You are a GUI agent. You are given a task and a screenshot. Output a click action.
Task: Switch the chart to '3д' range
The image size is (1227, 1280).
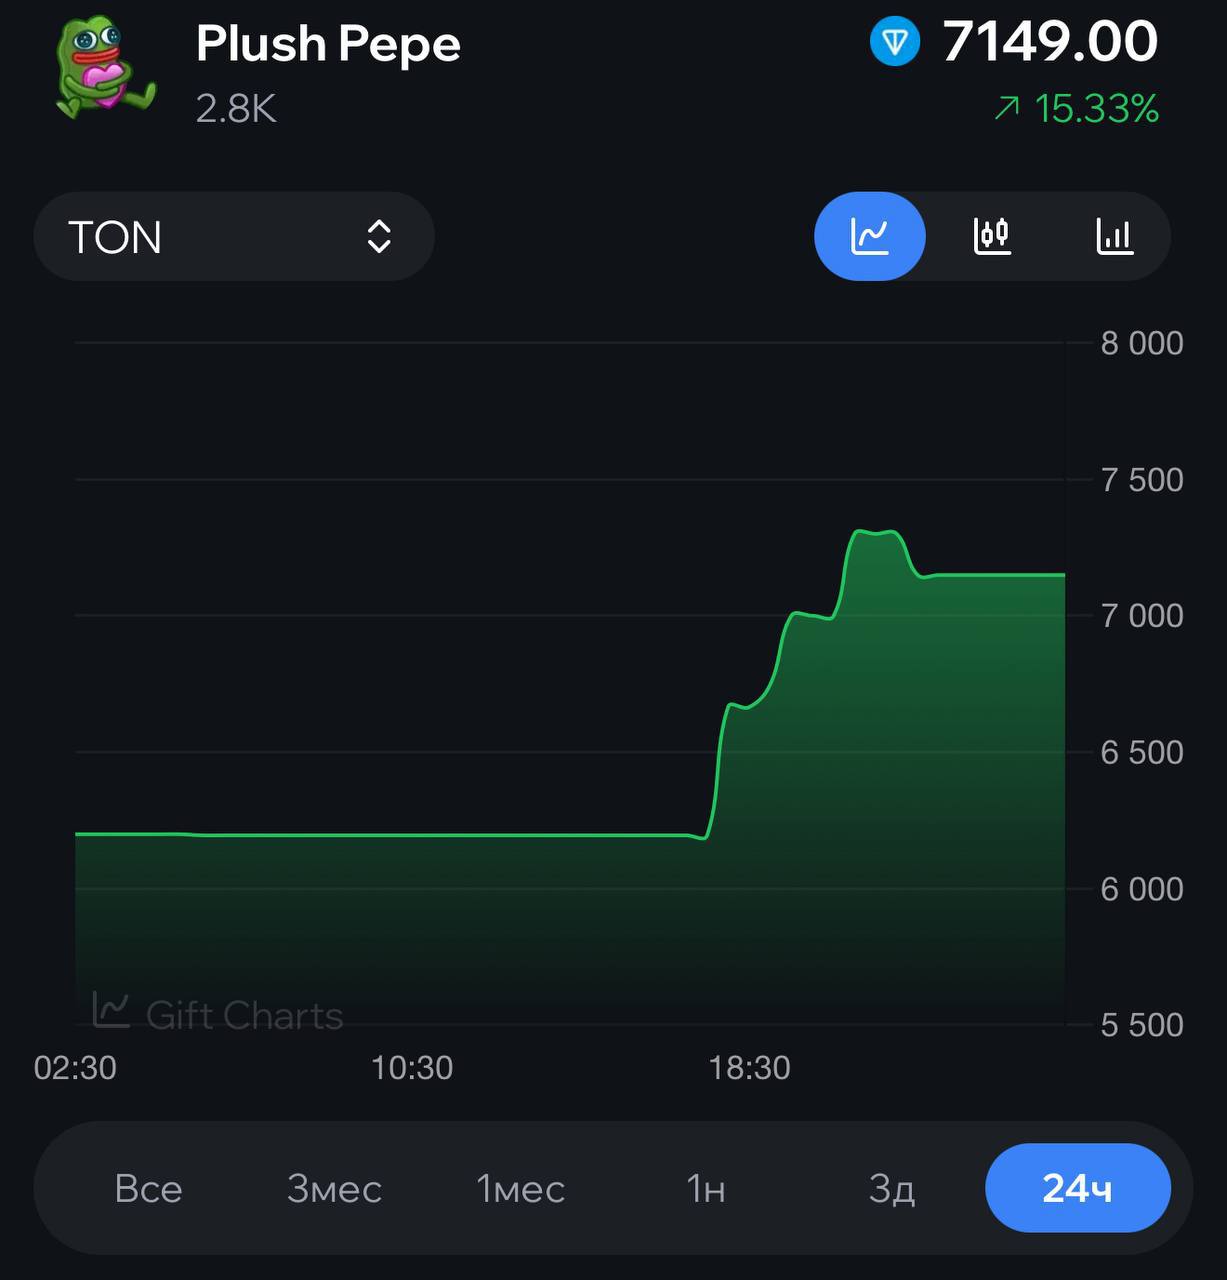coord(892,1188)
